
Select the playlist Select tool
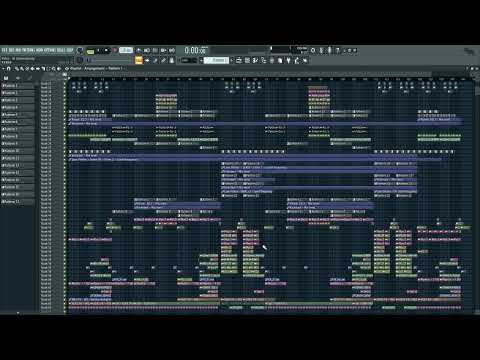(x=48, y=69)
